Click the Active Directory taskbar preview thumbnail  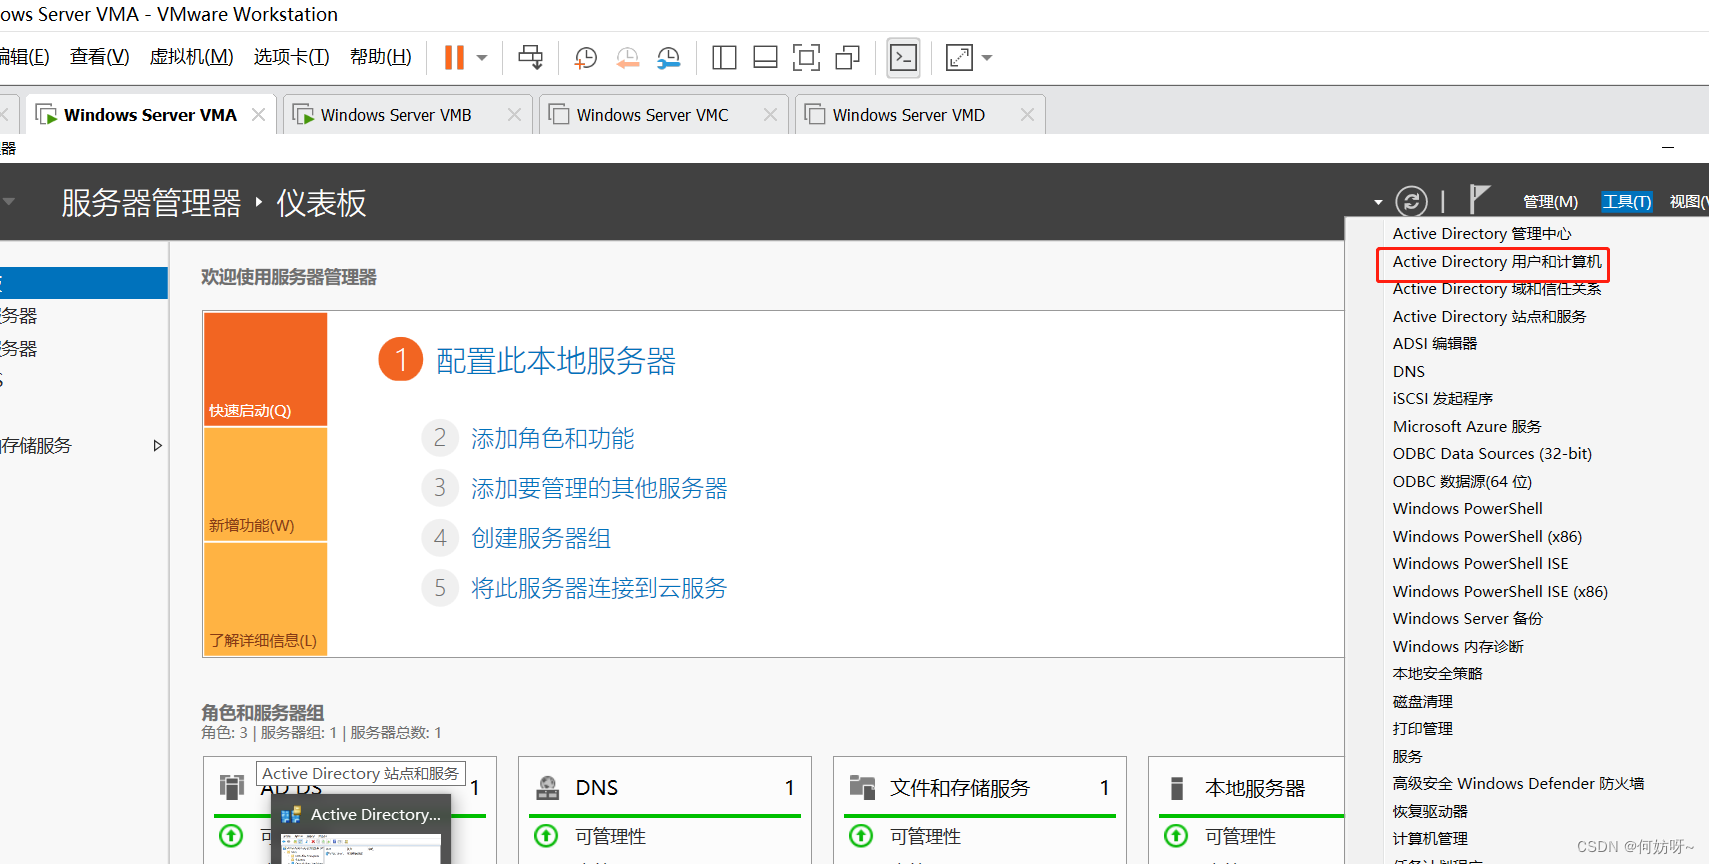pos(361,830)
